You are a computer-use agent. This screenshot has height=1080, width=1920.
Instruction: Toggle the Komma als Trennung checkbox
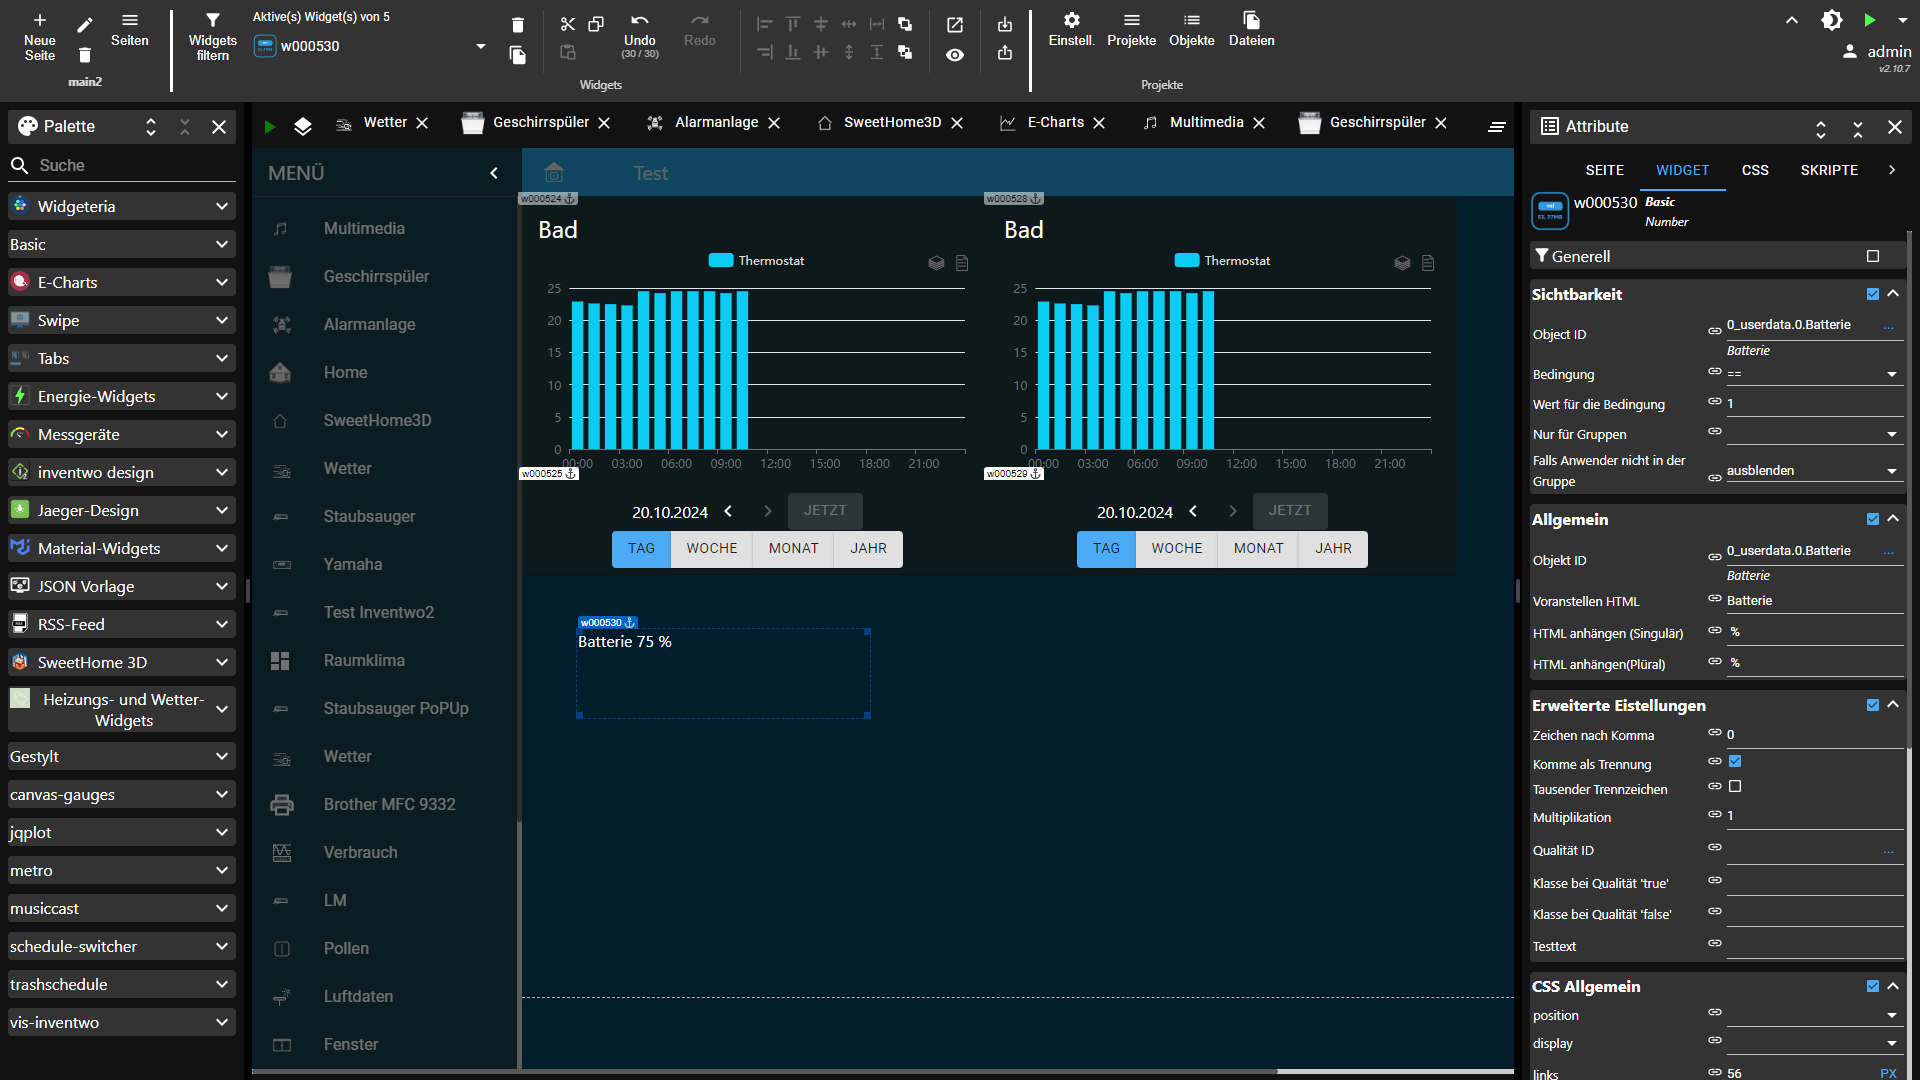pyautogui.click(x=1735, y=762)
